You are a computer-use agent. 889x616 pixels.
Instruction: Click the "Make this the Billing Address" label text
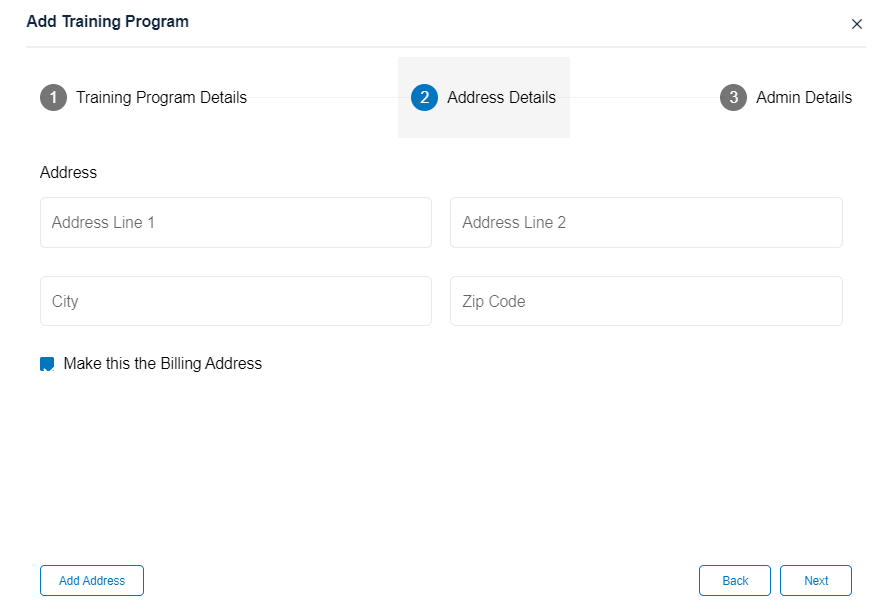click(x=162, y=364)
